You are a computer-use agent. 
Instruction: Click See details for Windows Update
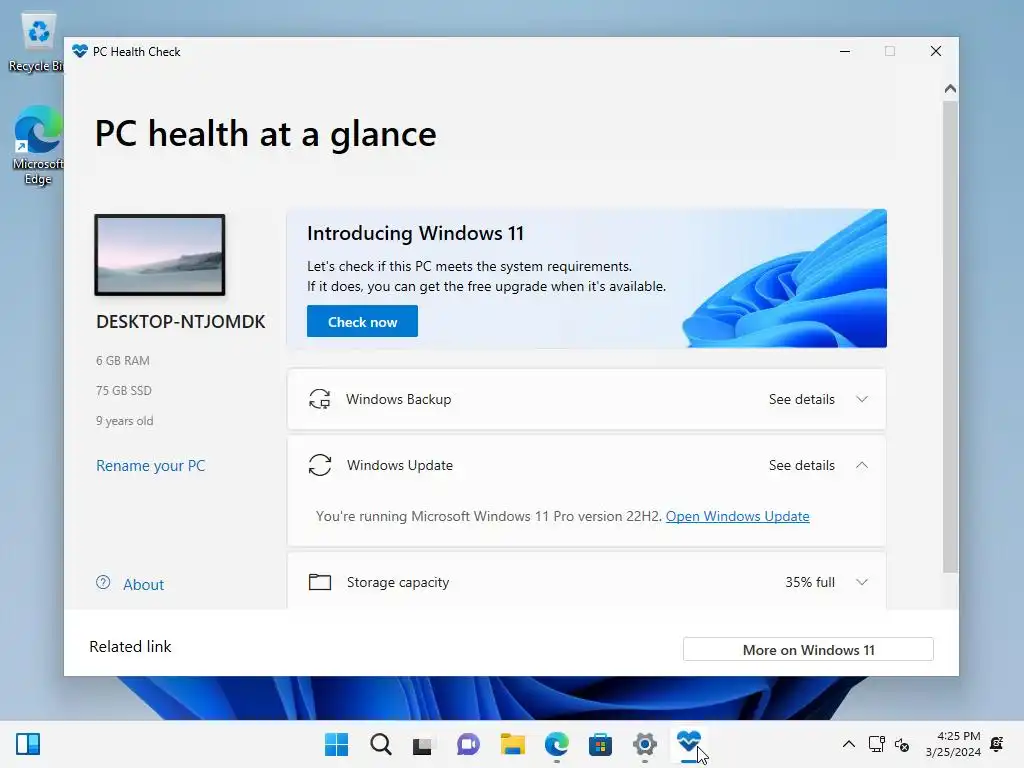[x=801, y=465]
